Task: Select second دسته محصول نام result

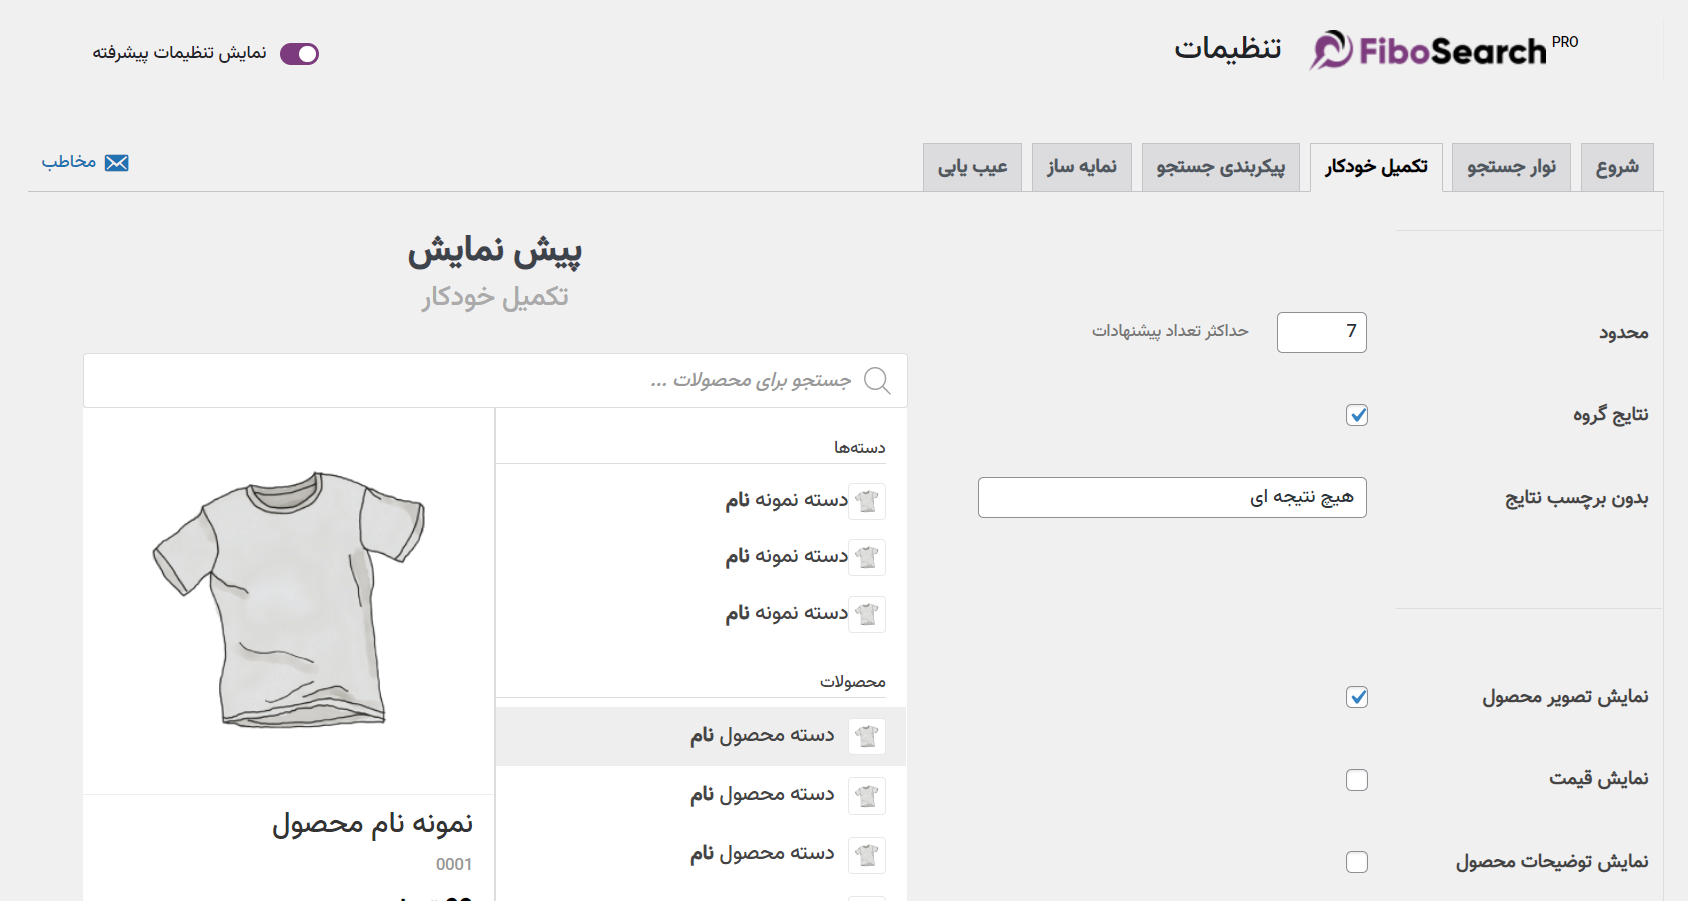Action: click(700, 796)
